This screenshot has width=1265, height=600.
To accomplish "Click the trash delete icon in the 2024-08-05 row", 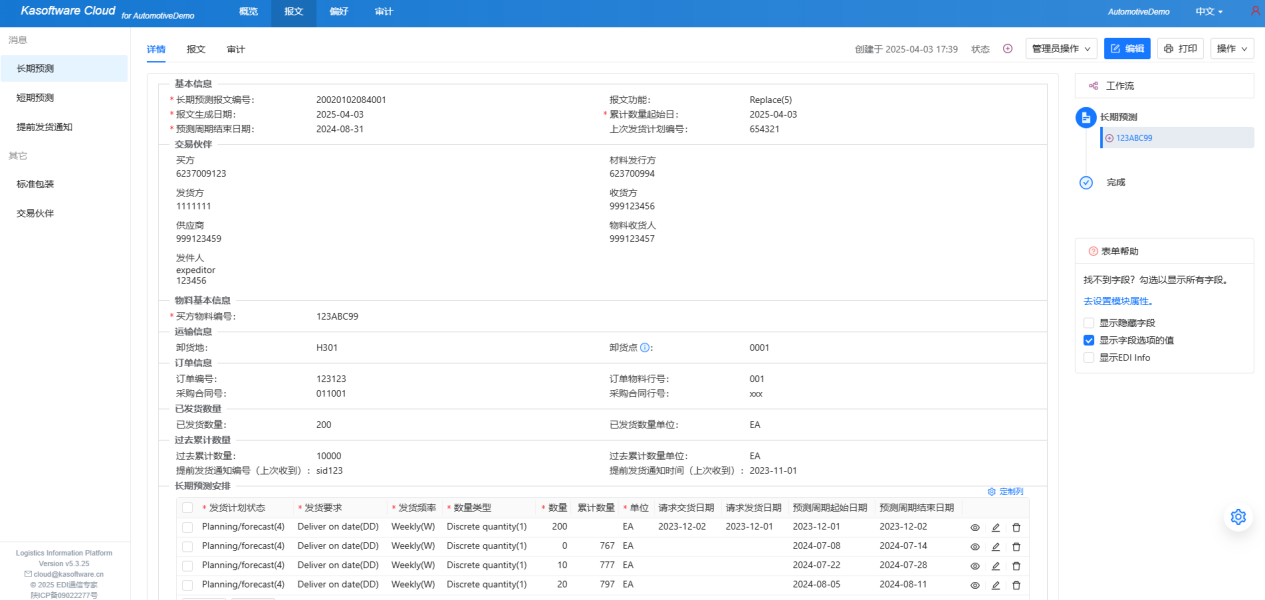I will pos(1016,584).
